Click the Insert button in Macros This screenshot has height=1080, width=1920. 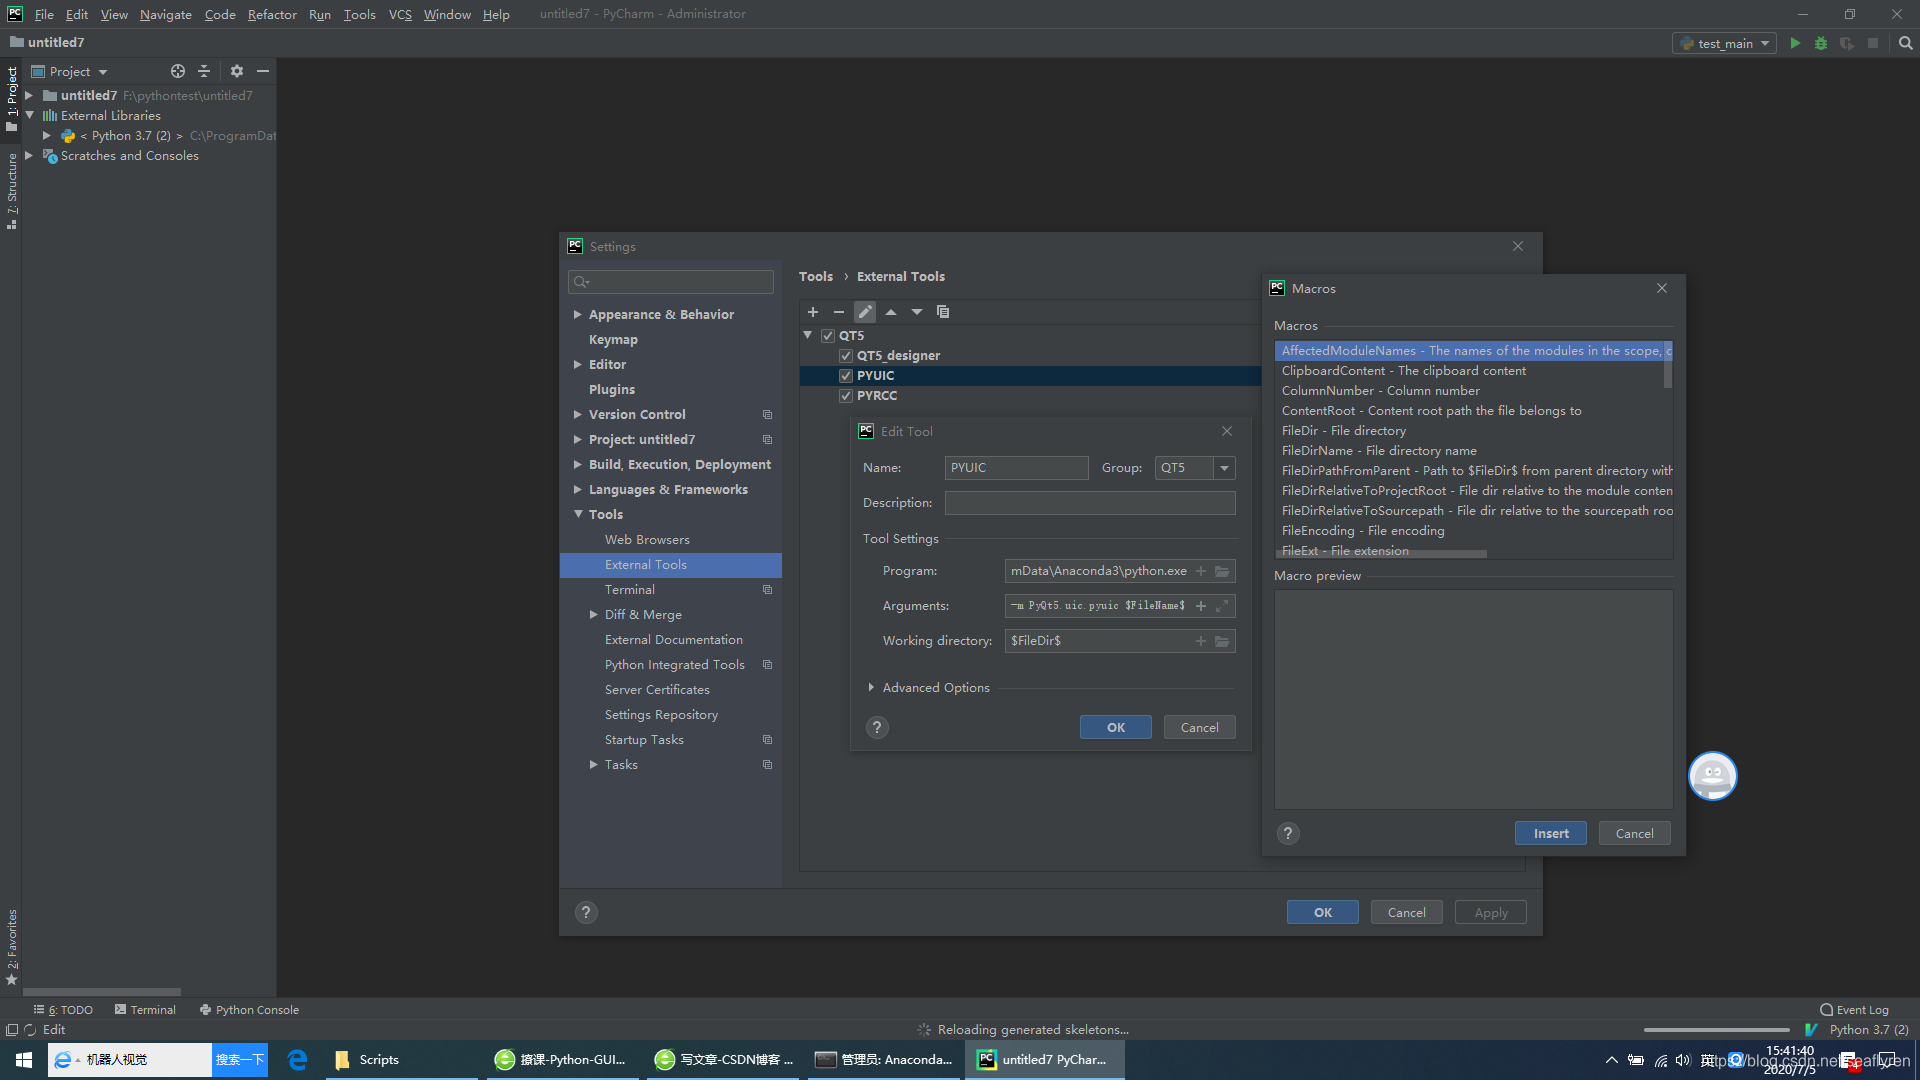coord(1550,834)
